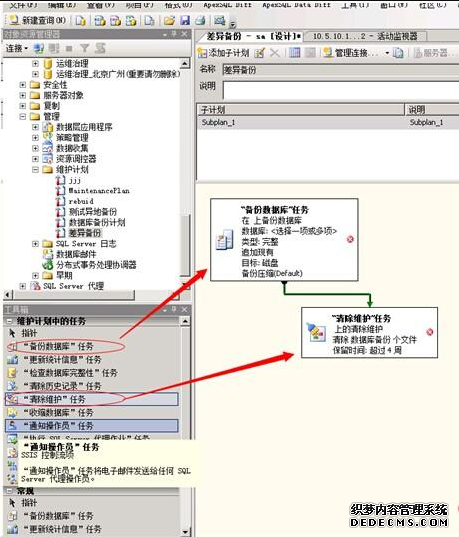Open the 连接 connect dropdown
459x537 pixels.
tap(16, 48)
